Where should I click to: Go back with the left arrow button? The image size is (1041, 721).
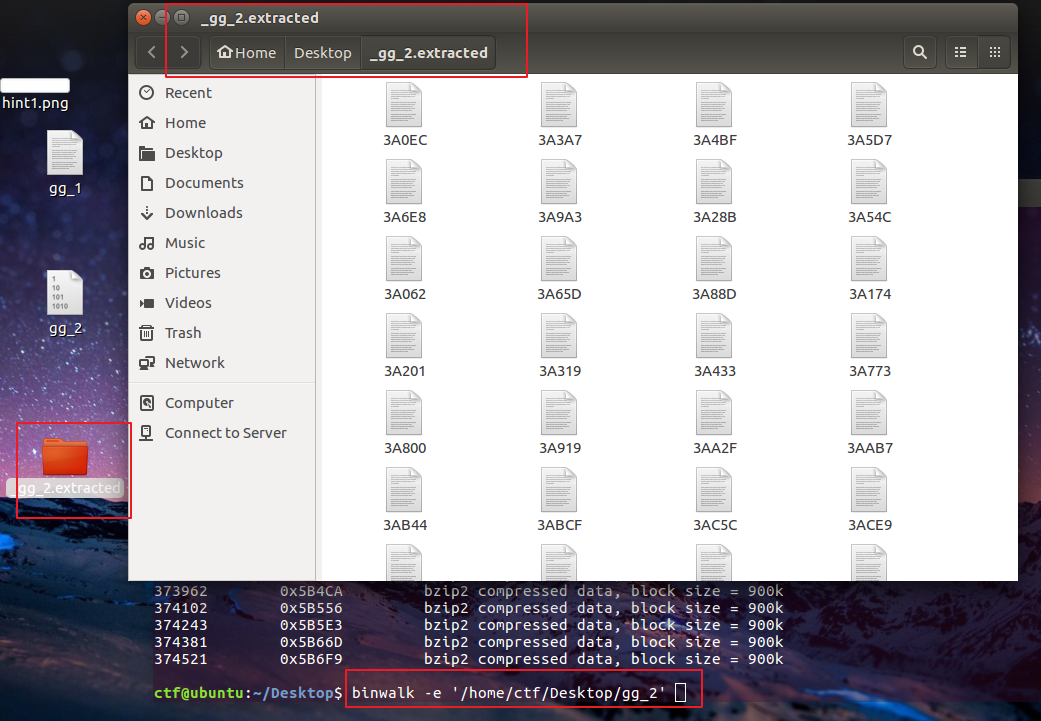click(152, 52)
